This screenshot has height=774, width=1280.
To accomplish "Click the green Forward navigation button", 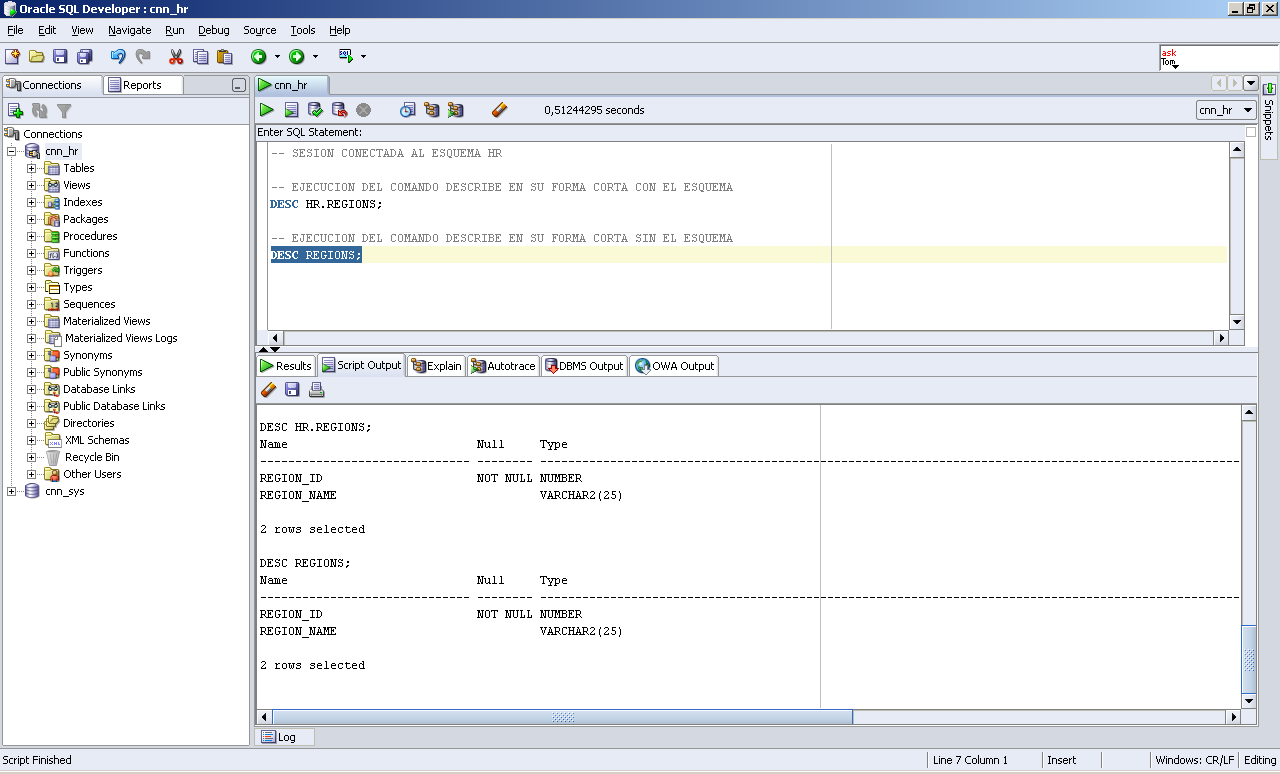I will pos(297,57).
